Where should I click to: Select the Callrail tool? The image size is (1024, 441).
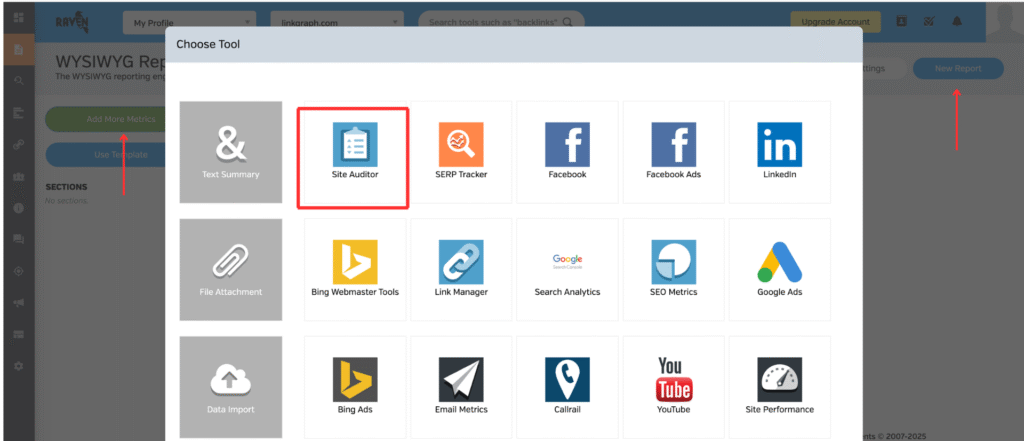click(567, 387)
